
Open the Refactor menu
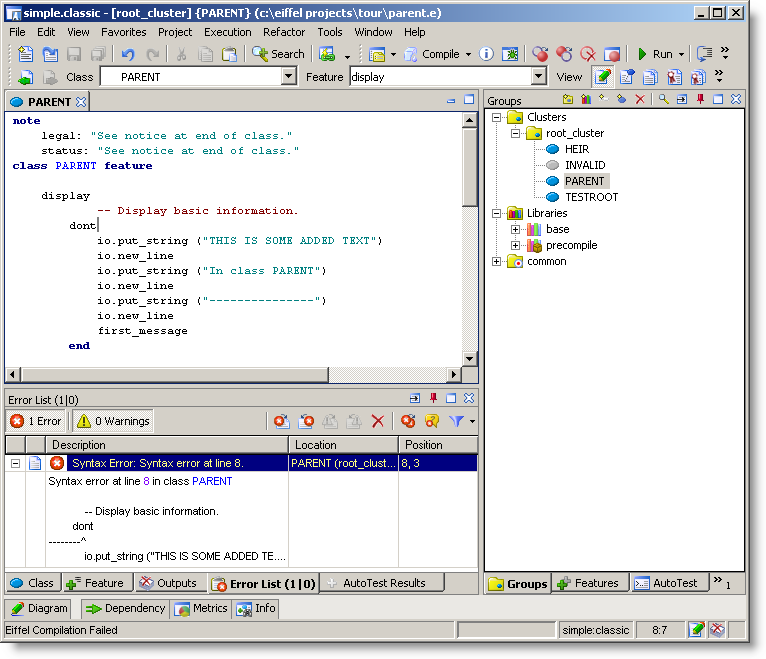click(284, 32)
